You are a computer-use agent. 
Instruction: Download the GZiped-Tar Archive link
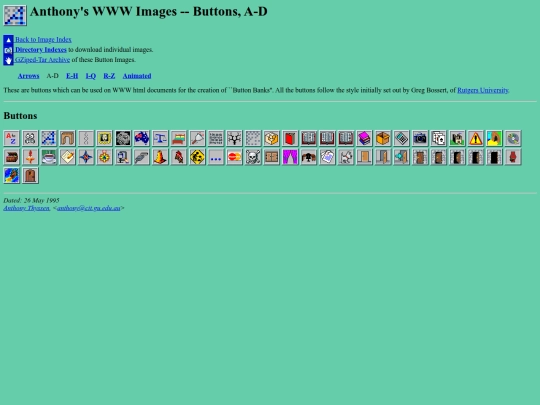[43, 60]
